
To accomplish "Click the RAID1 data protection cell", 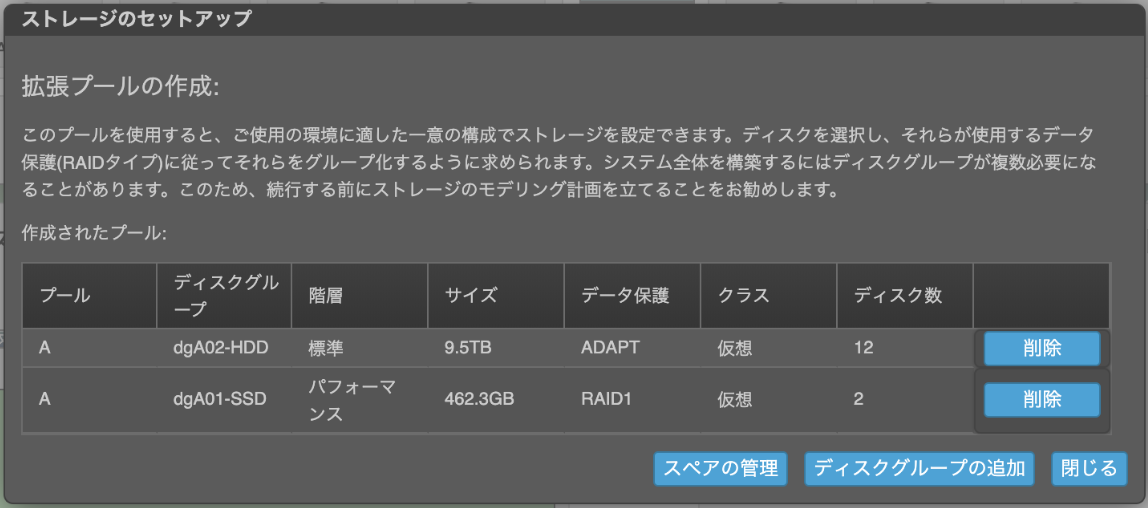I will [x=632, y=400].
